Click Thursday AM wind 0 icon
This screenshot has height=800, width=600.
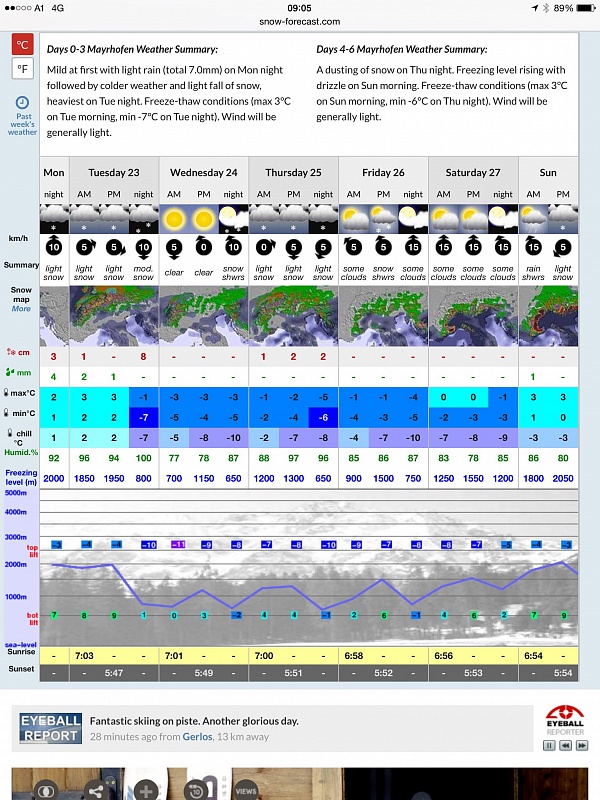click(x=264, y=247)
